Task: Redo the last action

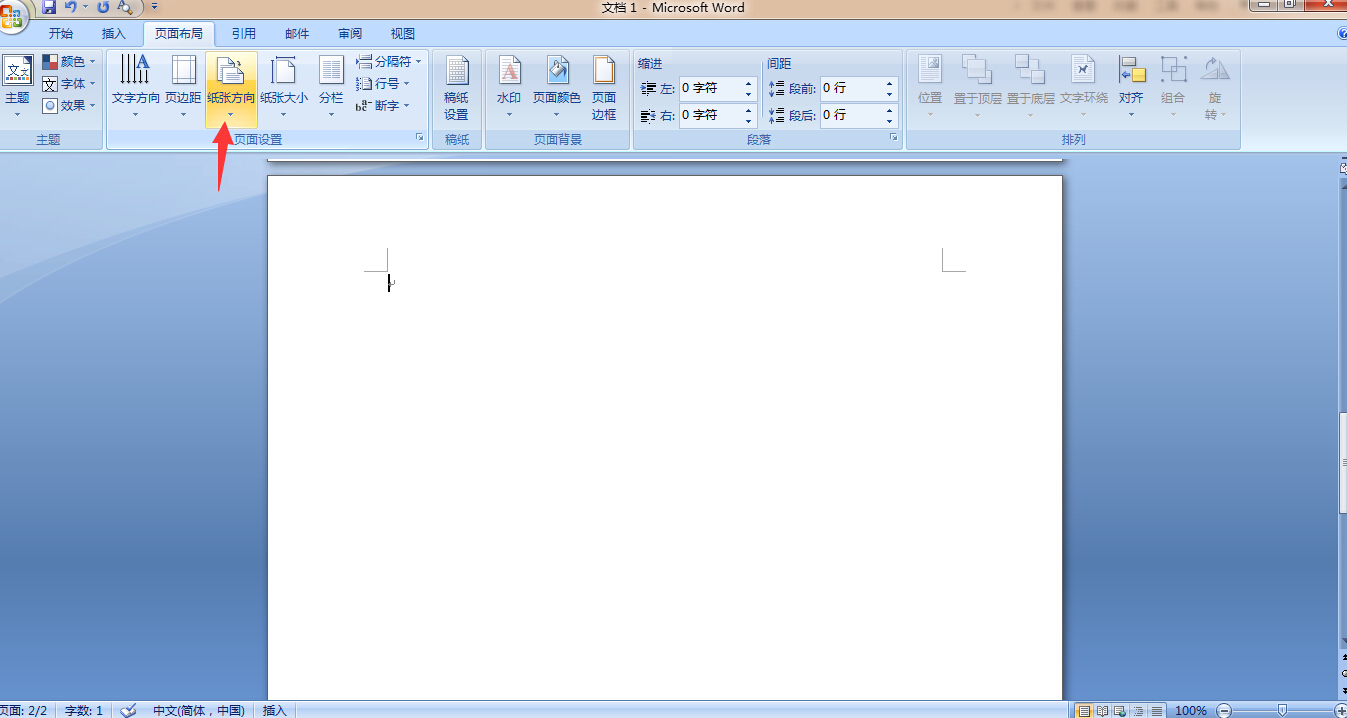Action: 103,7
